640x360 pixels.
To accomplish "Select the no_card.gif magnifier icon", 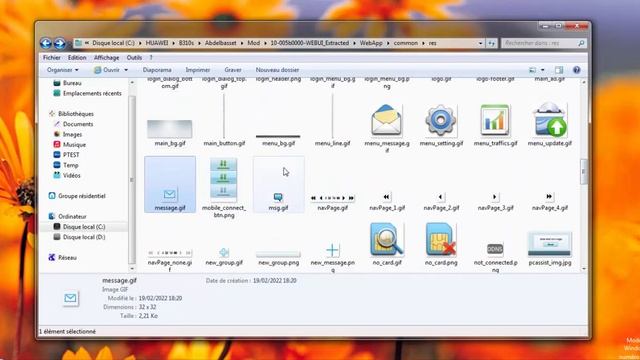I will [387, 240].
